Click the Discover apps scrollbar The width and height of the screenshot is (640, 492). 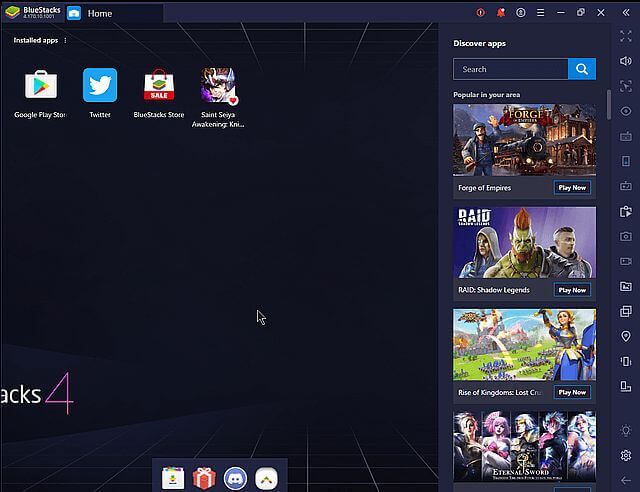click(609, 105)
